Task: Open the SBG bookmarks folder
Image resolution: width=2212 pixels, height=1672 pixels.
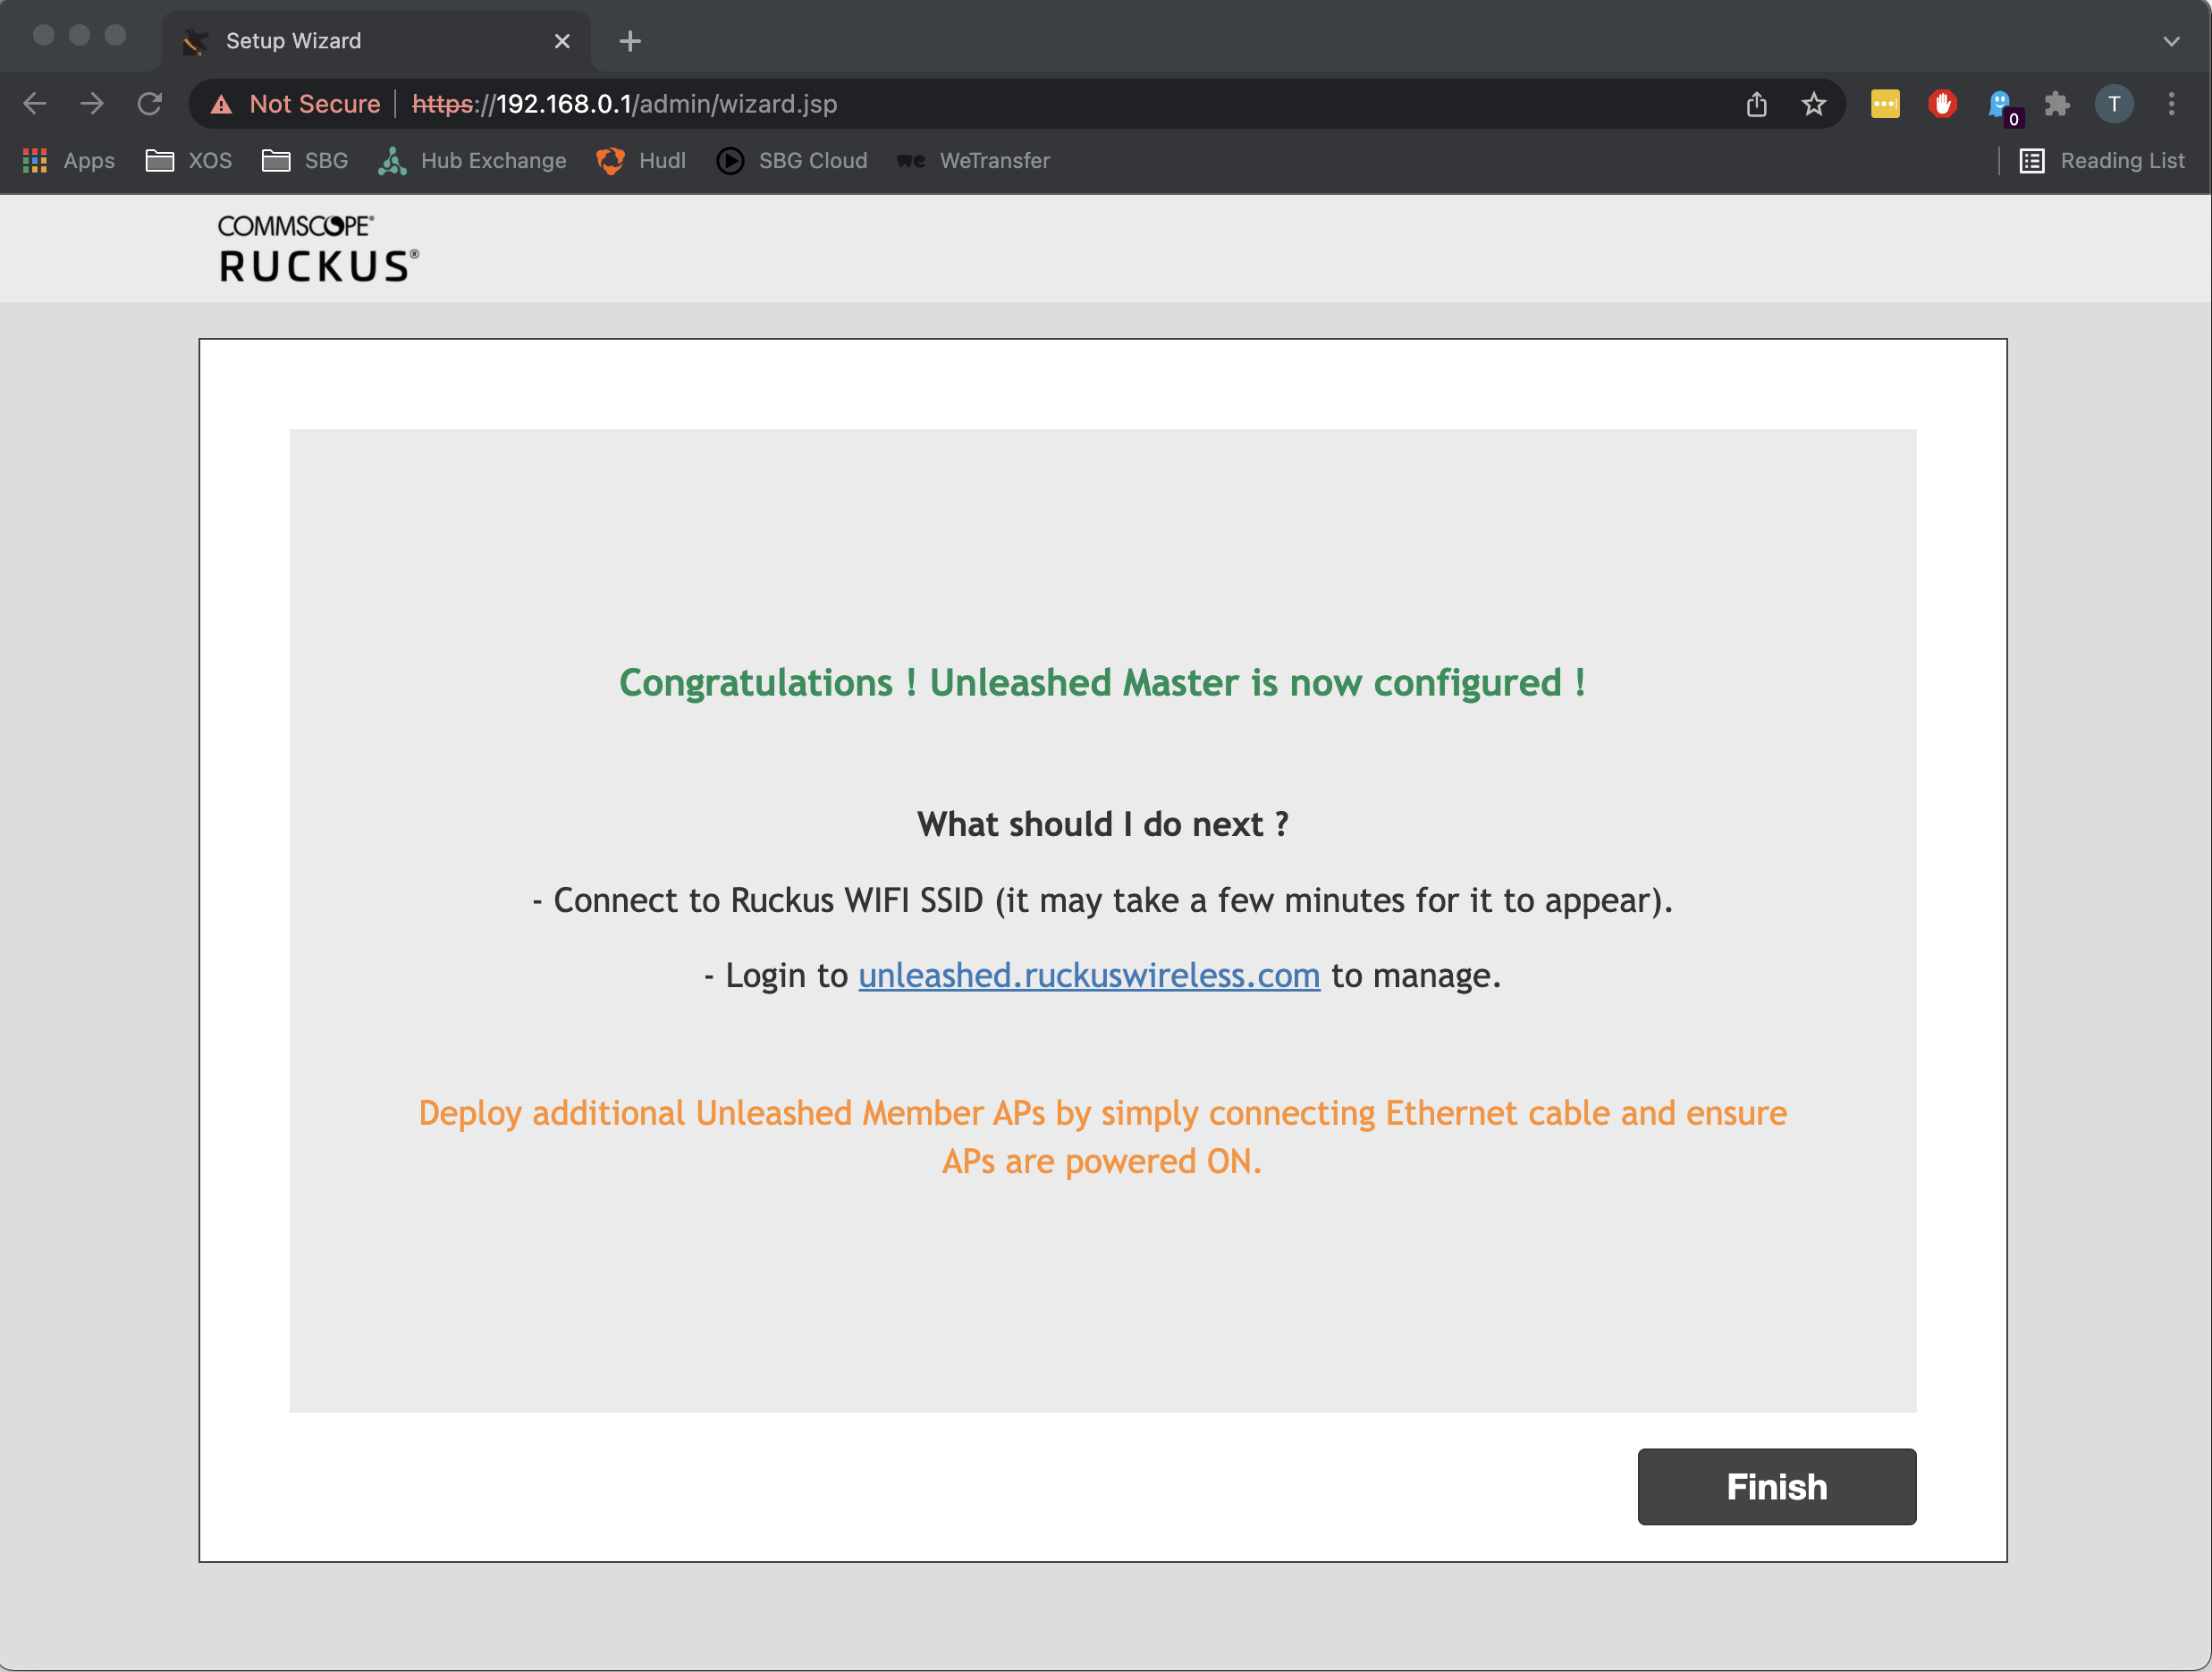Action: click(x=305, y=161)
